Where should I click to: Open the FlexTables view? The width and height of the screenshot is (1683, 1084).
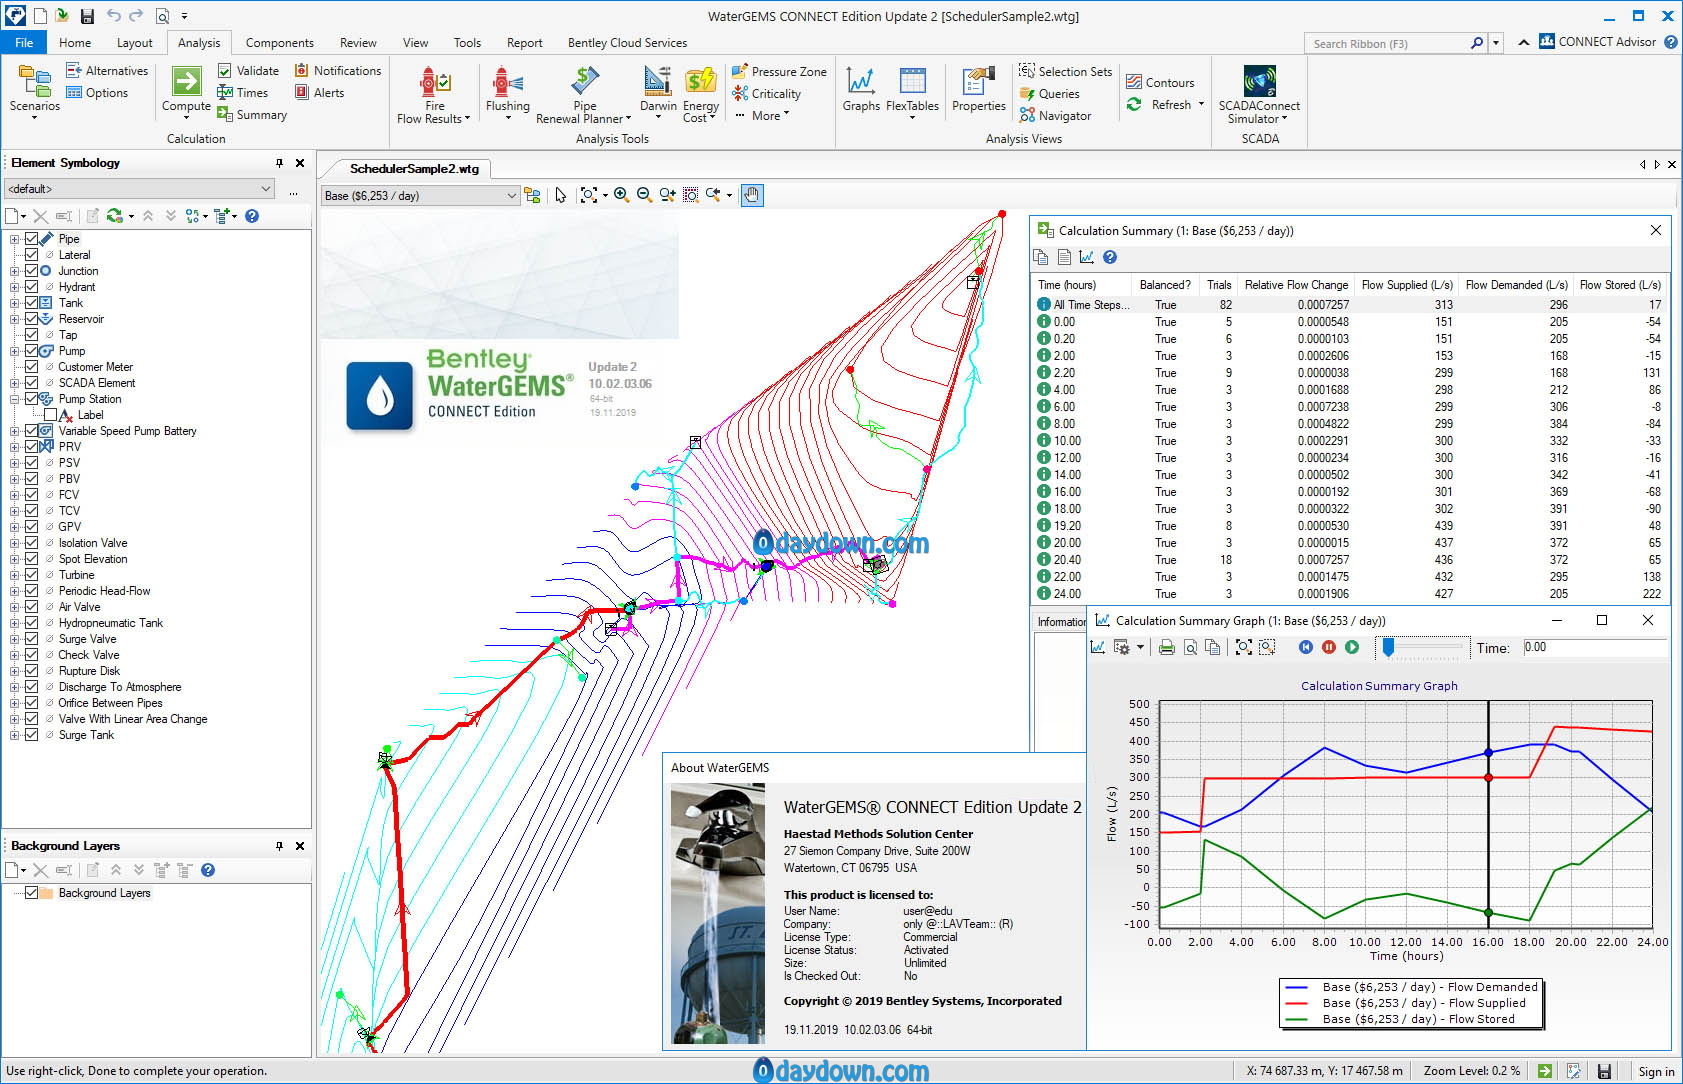[912, 92]
